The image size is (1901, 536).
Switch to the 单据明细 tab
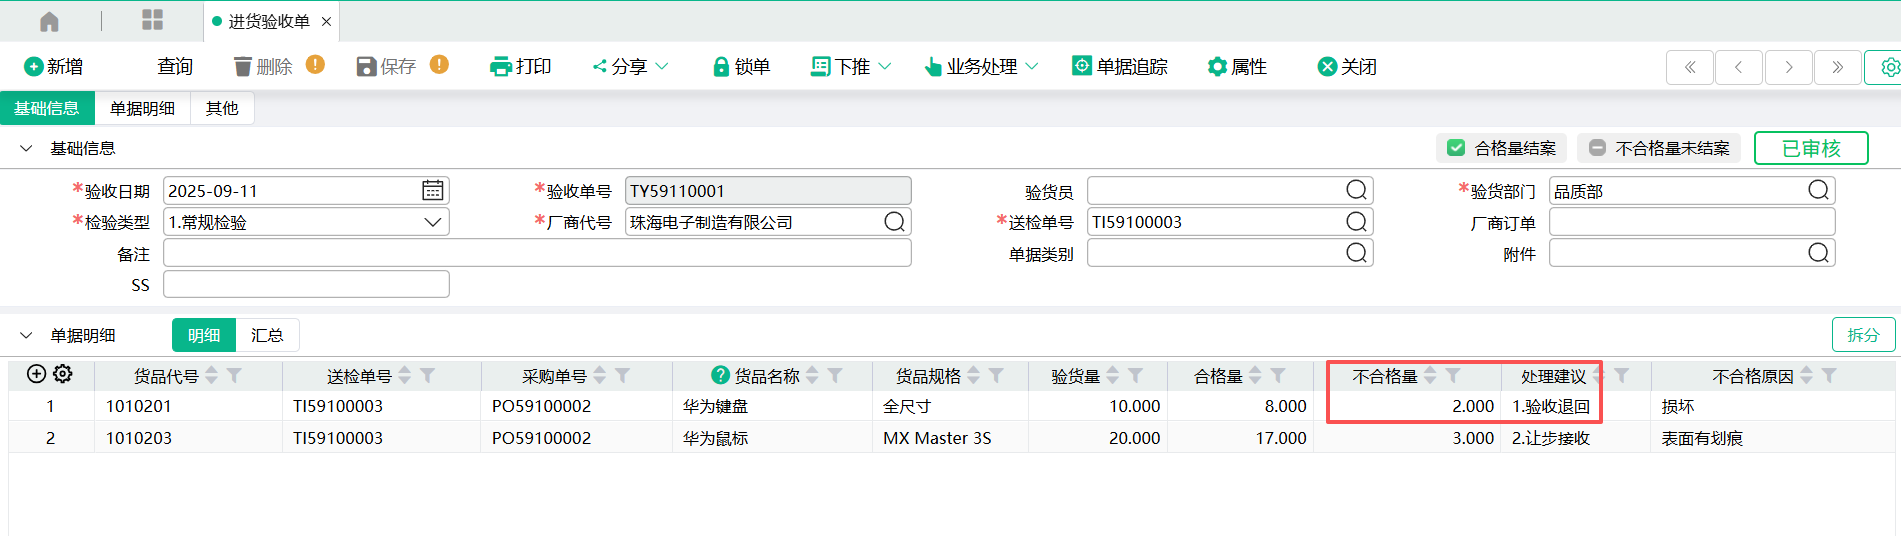coord(142,108)
